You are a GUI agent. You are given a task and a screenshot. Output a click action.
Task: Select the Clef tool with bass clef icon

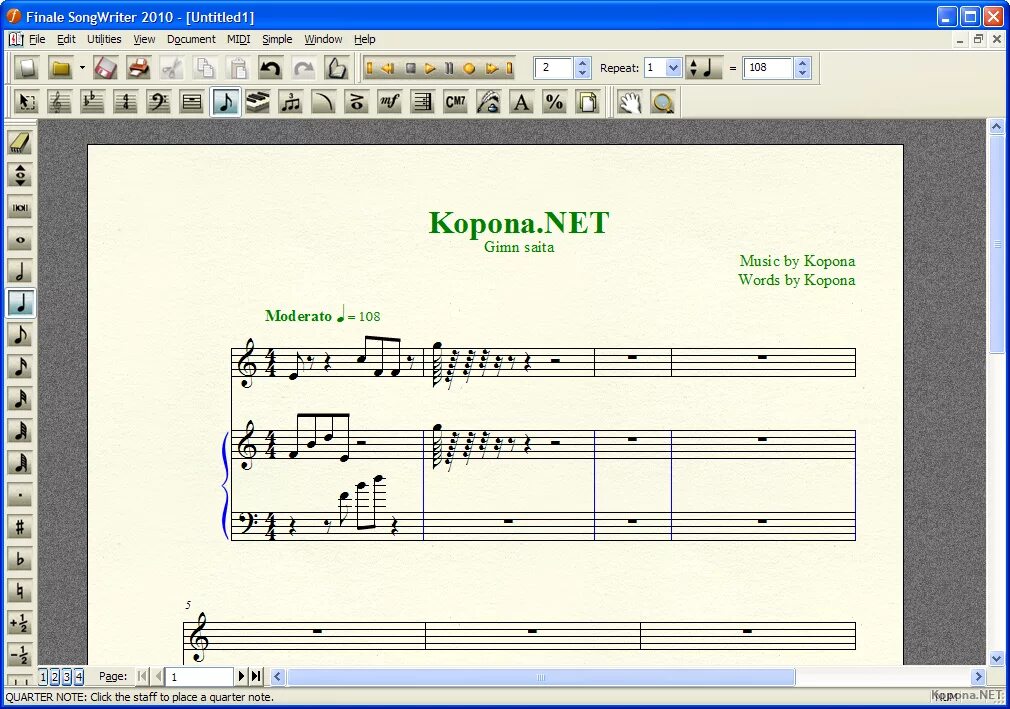coord(158,102)
